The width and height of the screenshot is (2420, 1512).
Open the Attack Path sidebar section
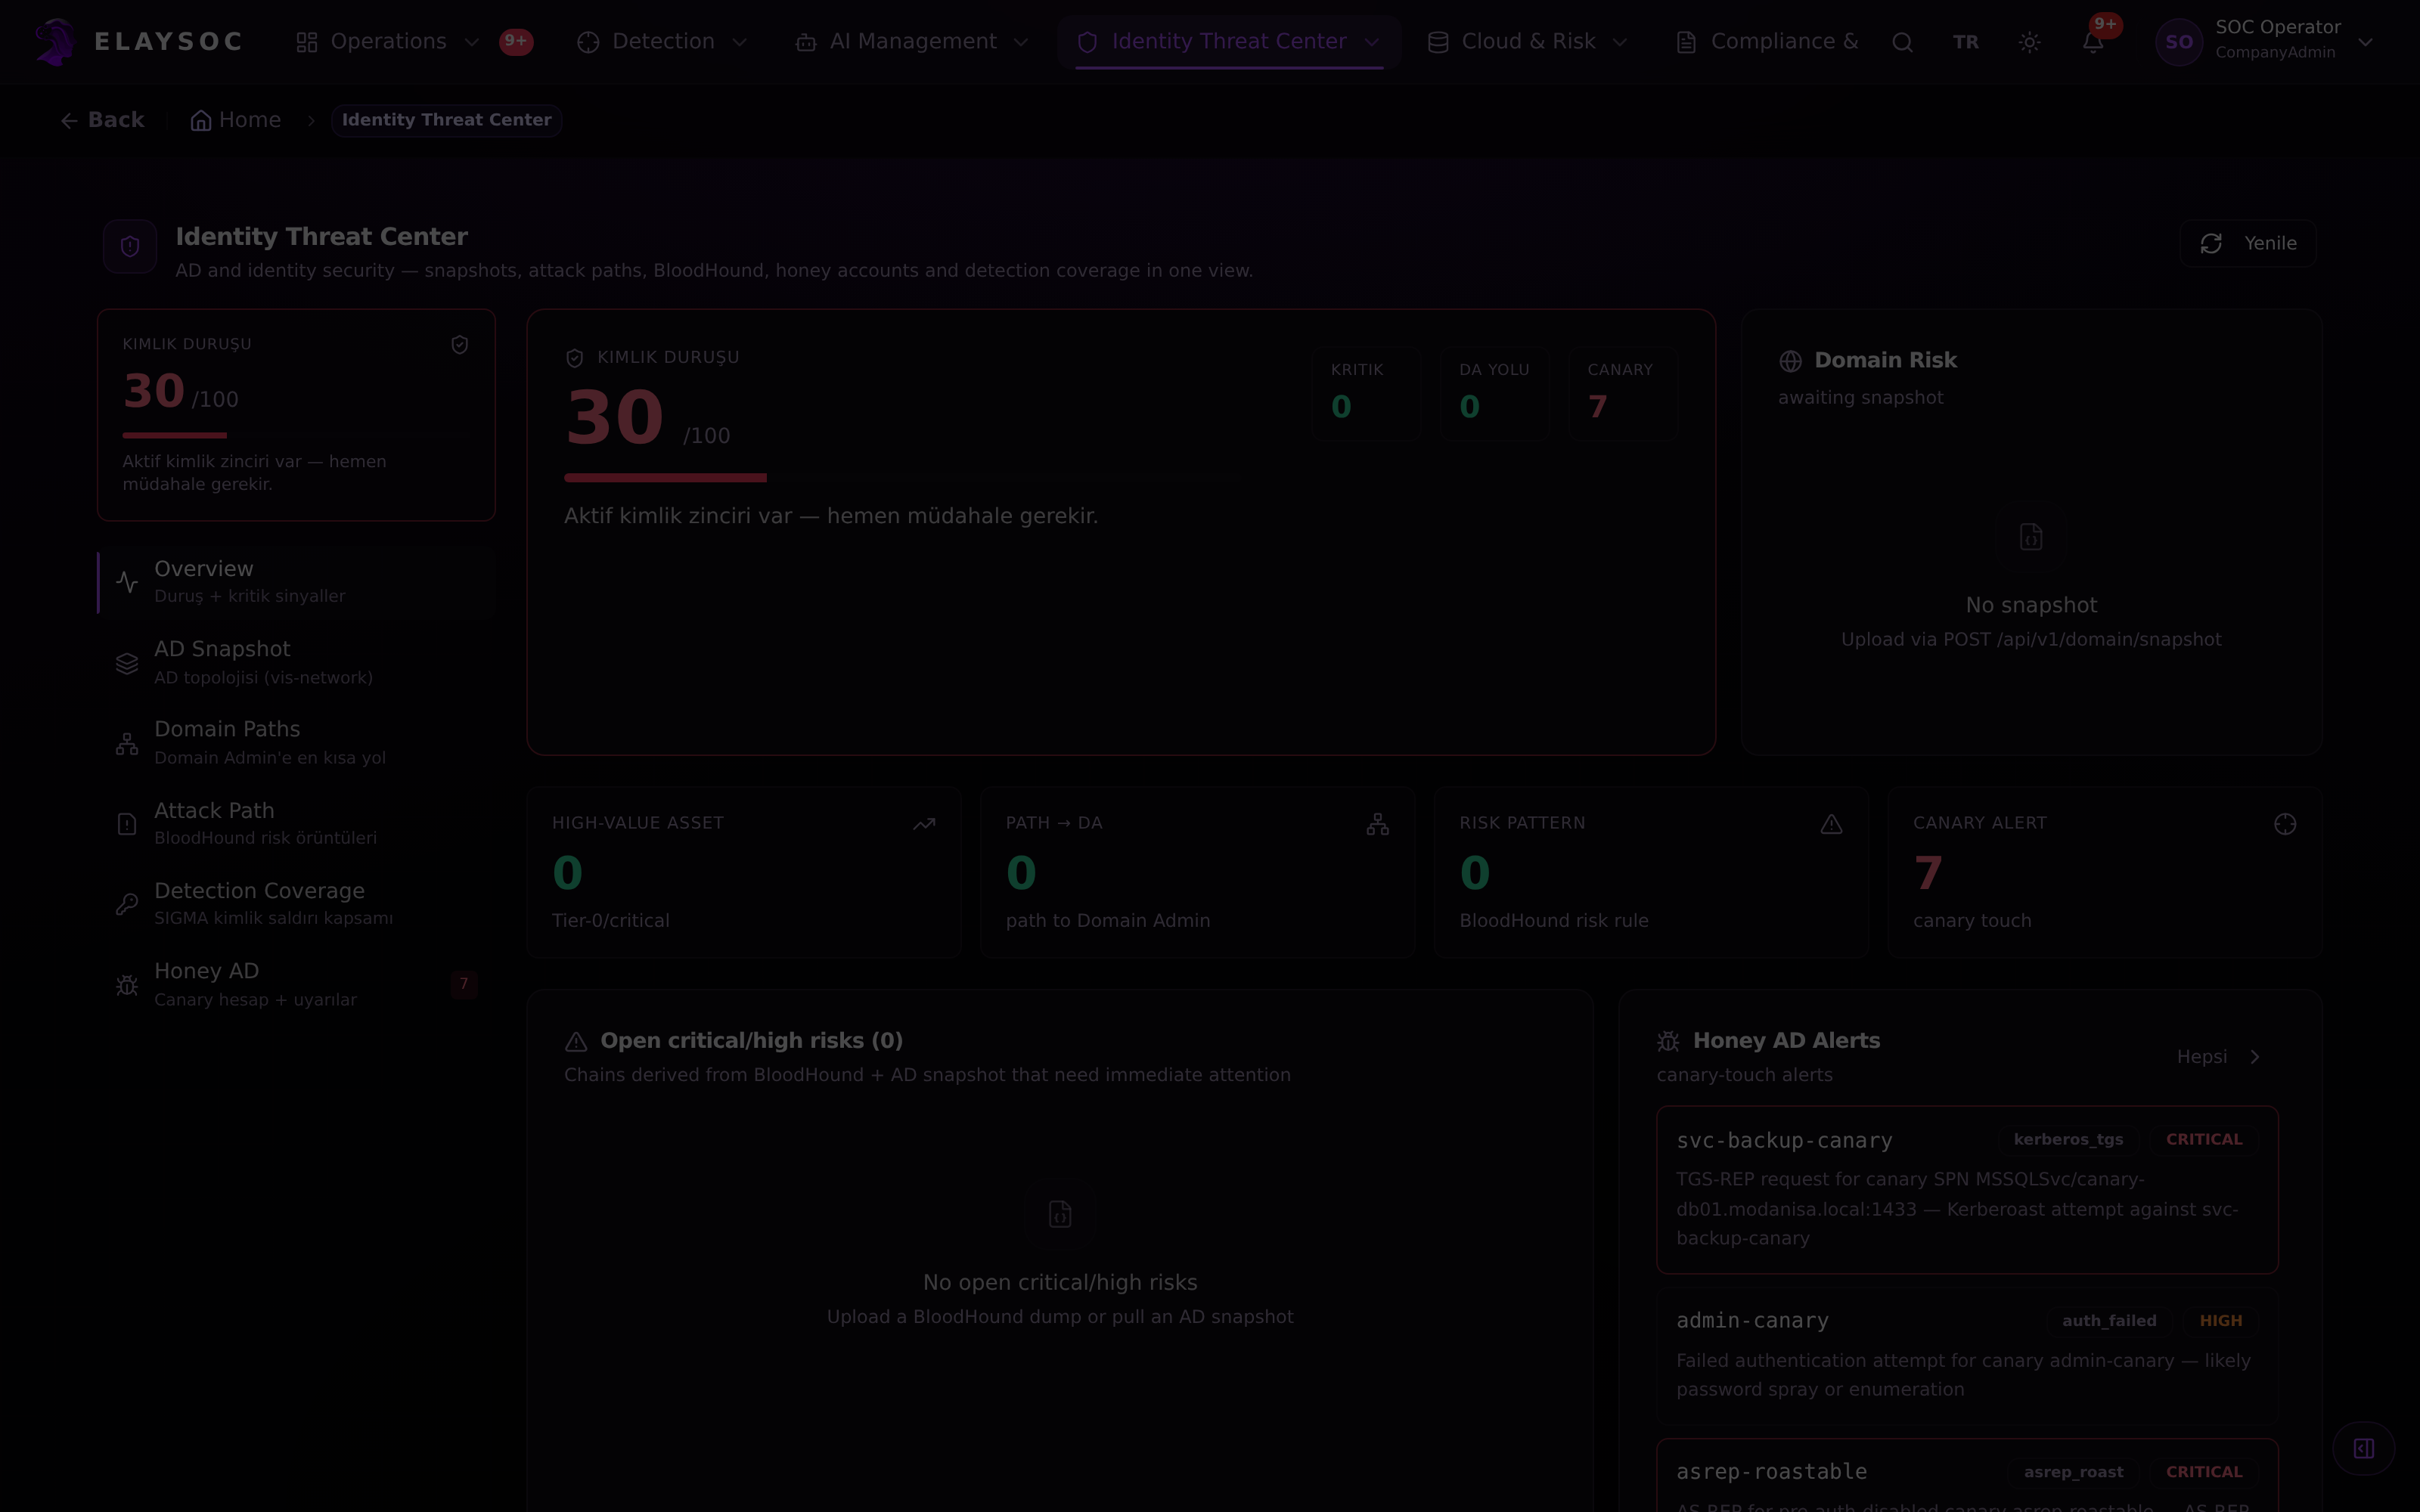(x=297, y=823)
